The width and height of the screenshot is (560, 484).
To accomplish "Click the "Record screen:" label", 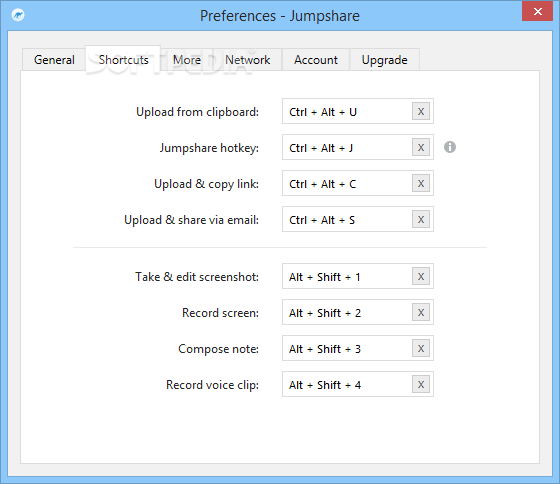I will [220, 313].
